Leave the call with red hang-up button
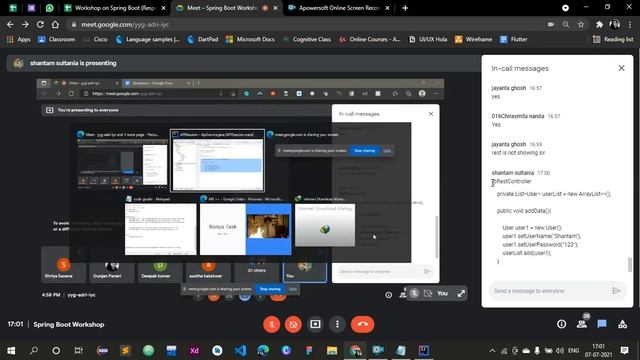640x360 pixels. pyautogui.click(x=362, y=324)
